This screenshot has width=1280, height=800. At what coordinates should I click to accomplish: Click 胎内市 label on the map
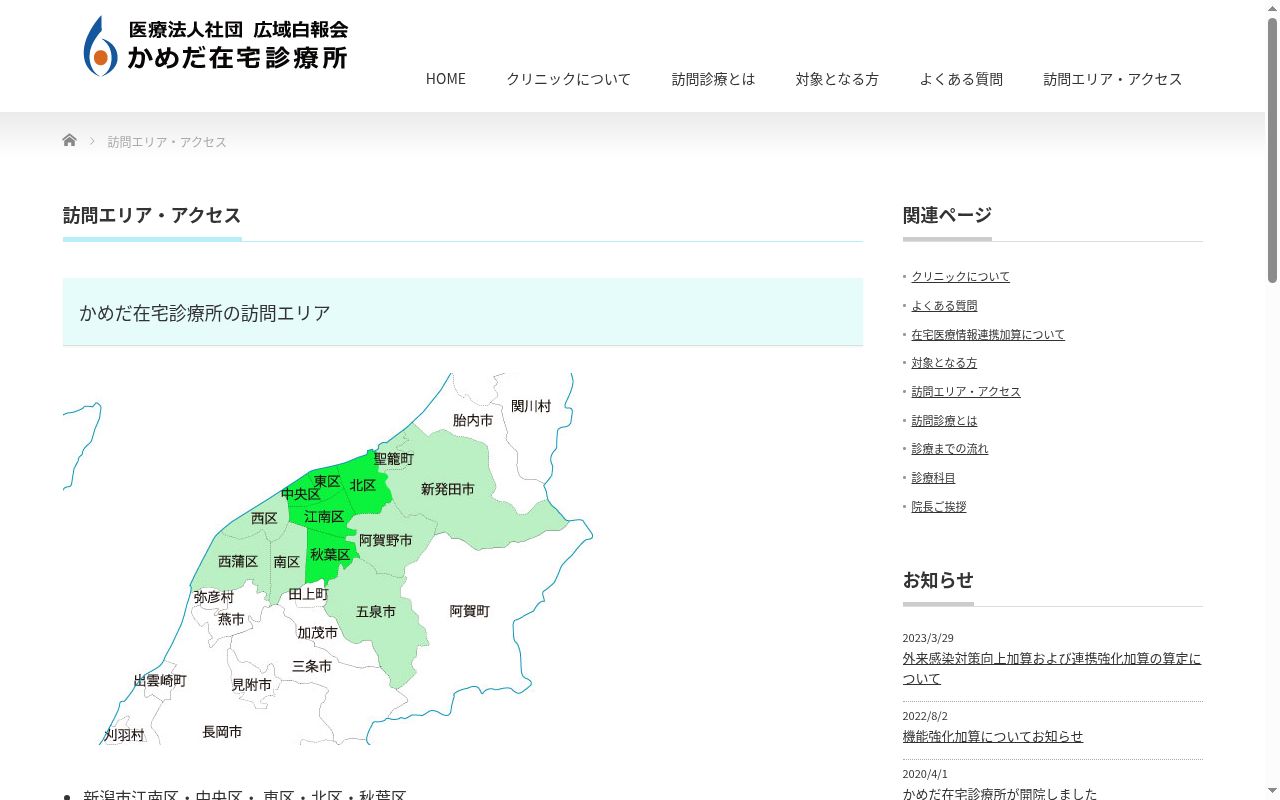click(x=473, y=421)
